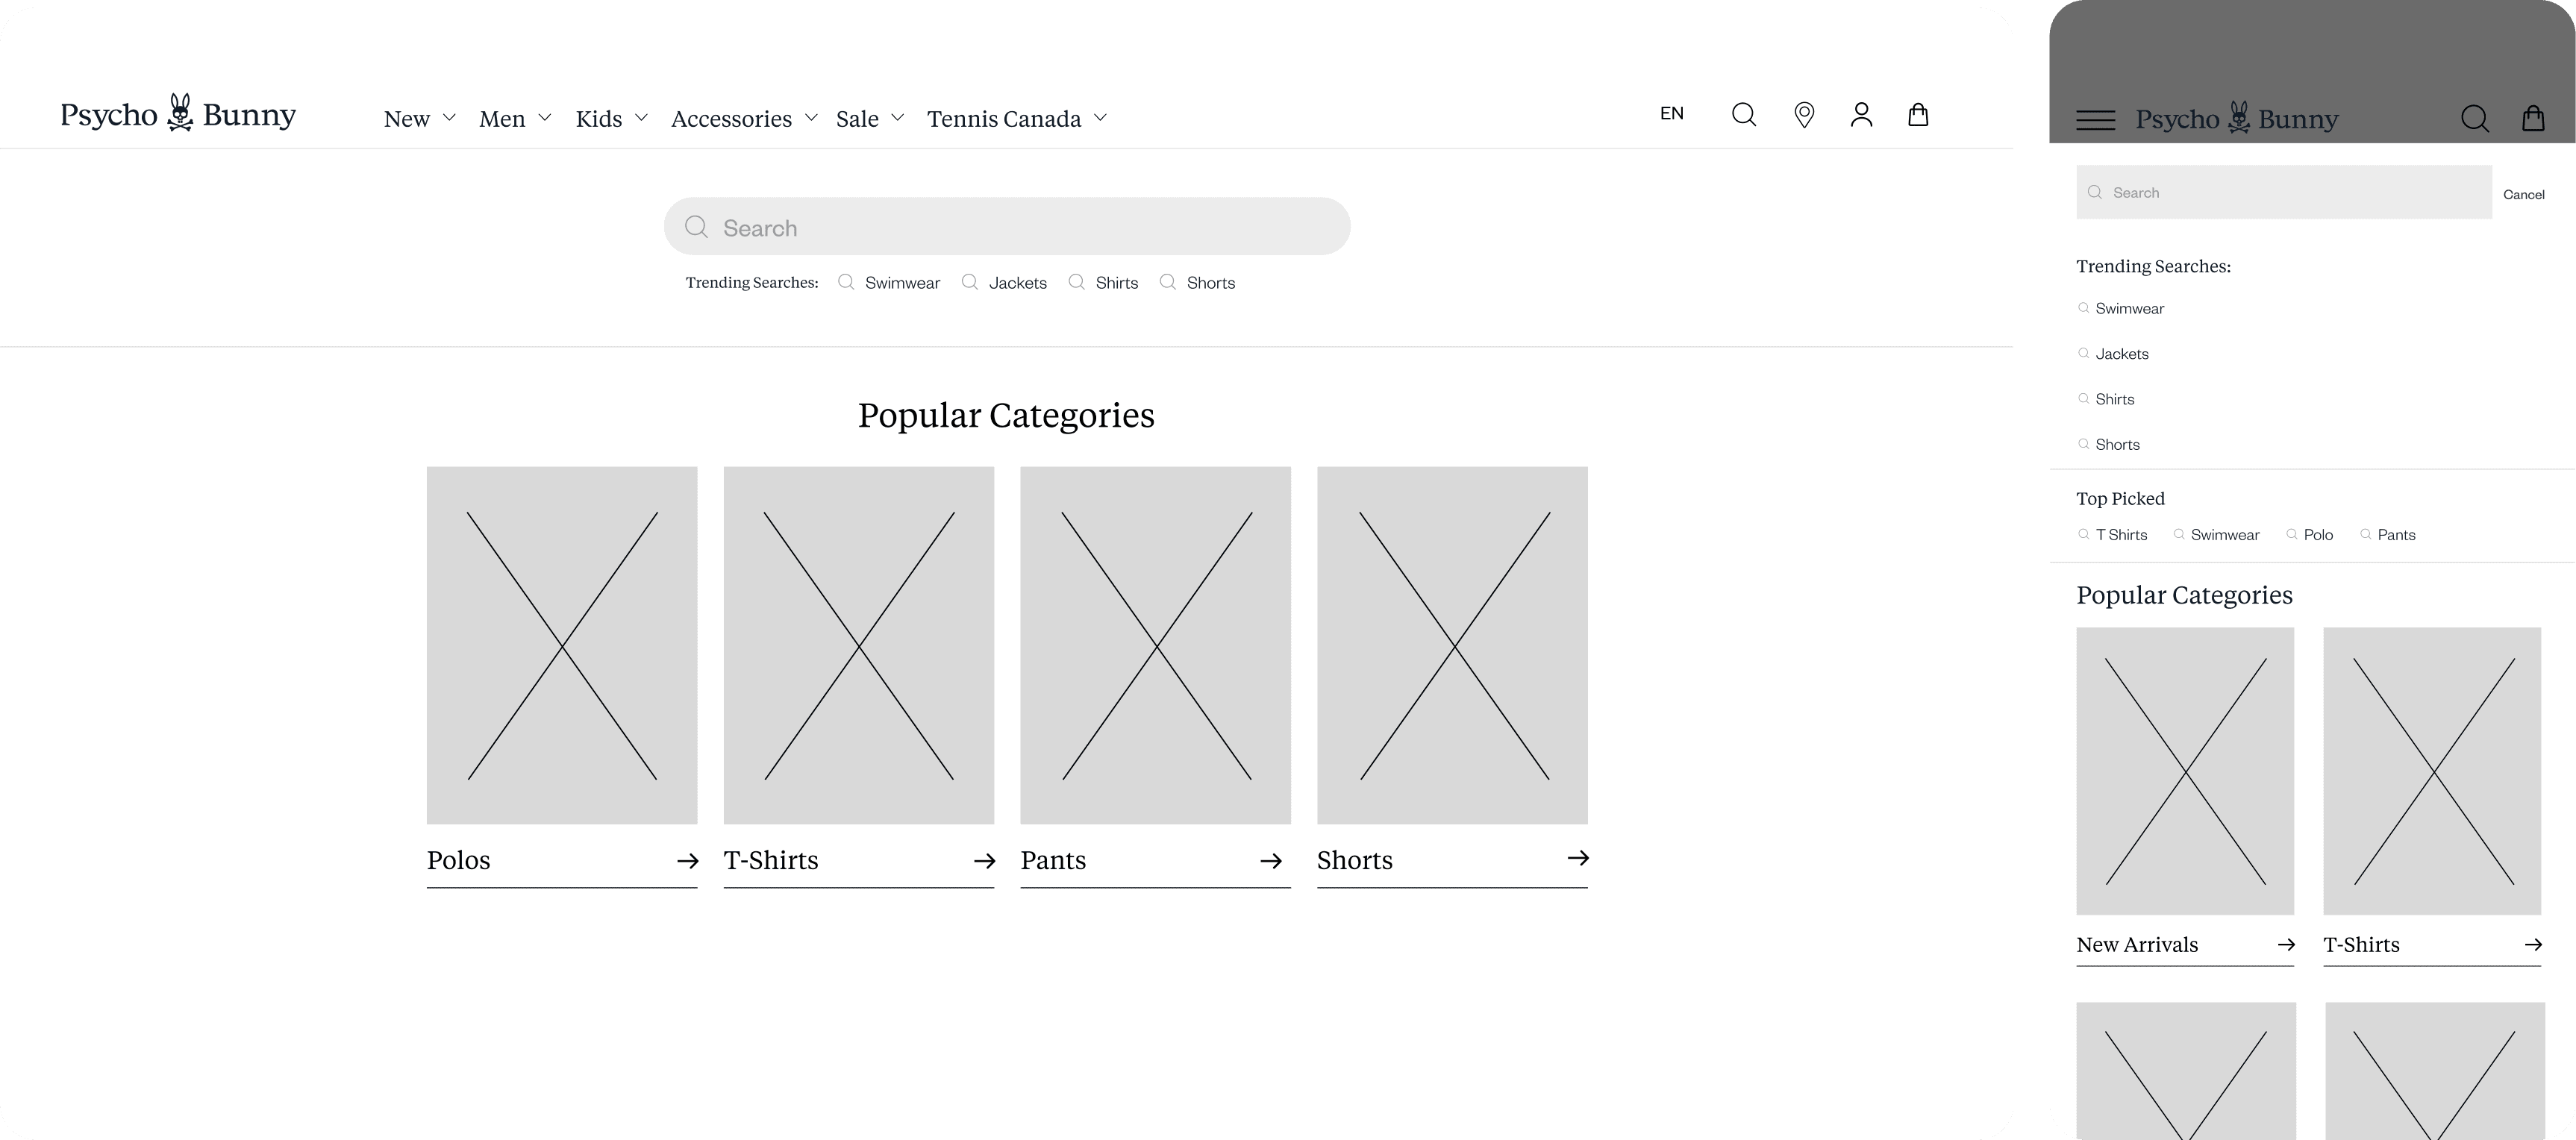This screenshot has width=2576, height=1140.
Task: Click the mobile Search input field
Action: tap(2284, 192)
